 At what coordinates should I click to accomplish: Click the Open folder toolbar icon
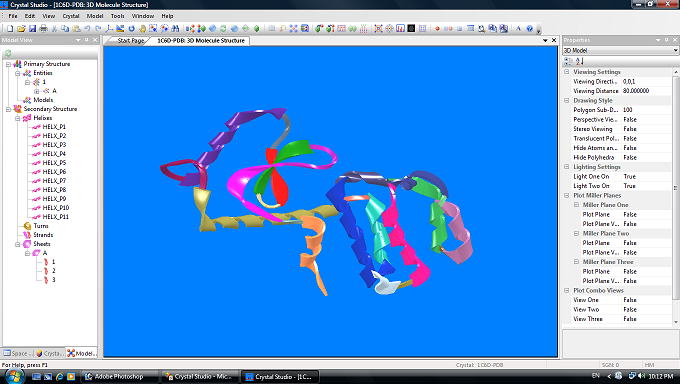[x=21, y=29]
